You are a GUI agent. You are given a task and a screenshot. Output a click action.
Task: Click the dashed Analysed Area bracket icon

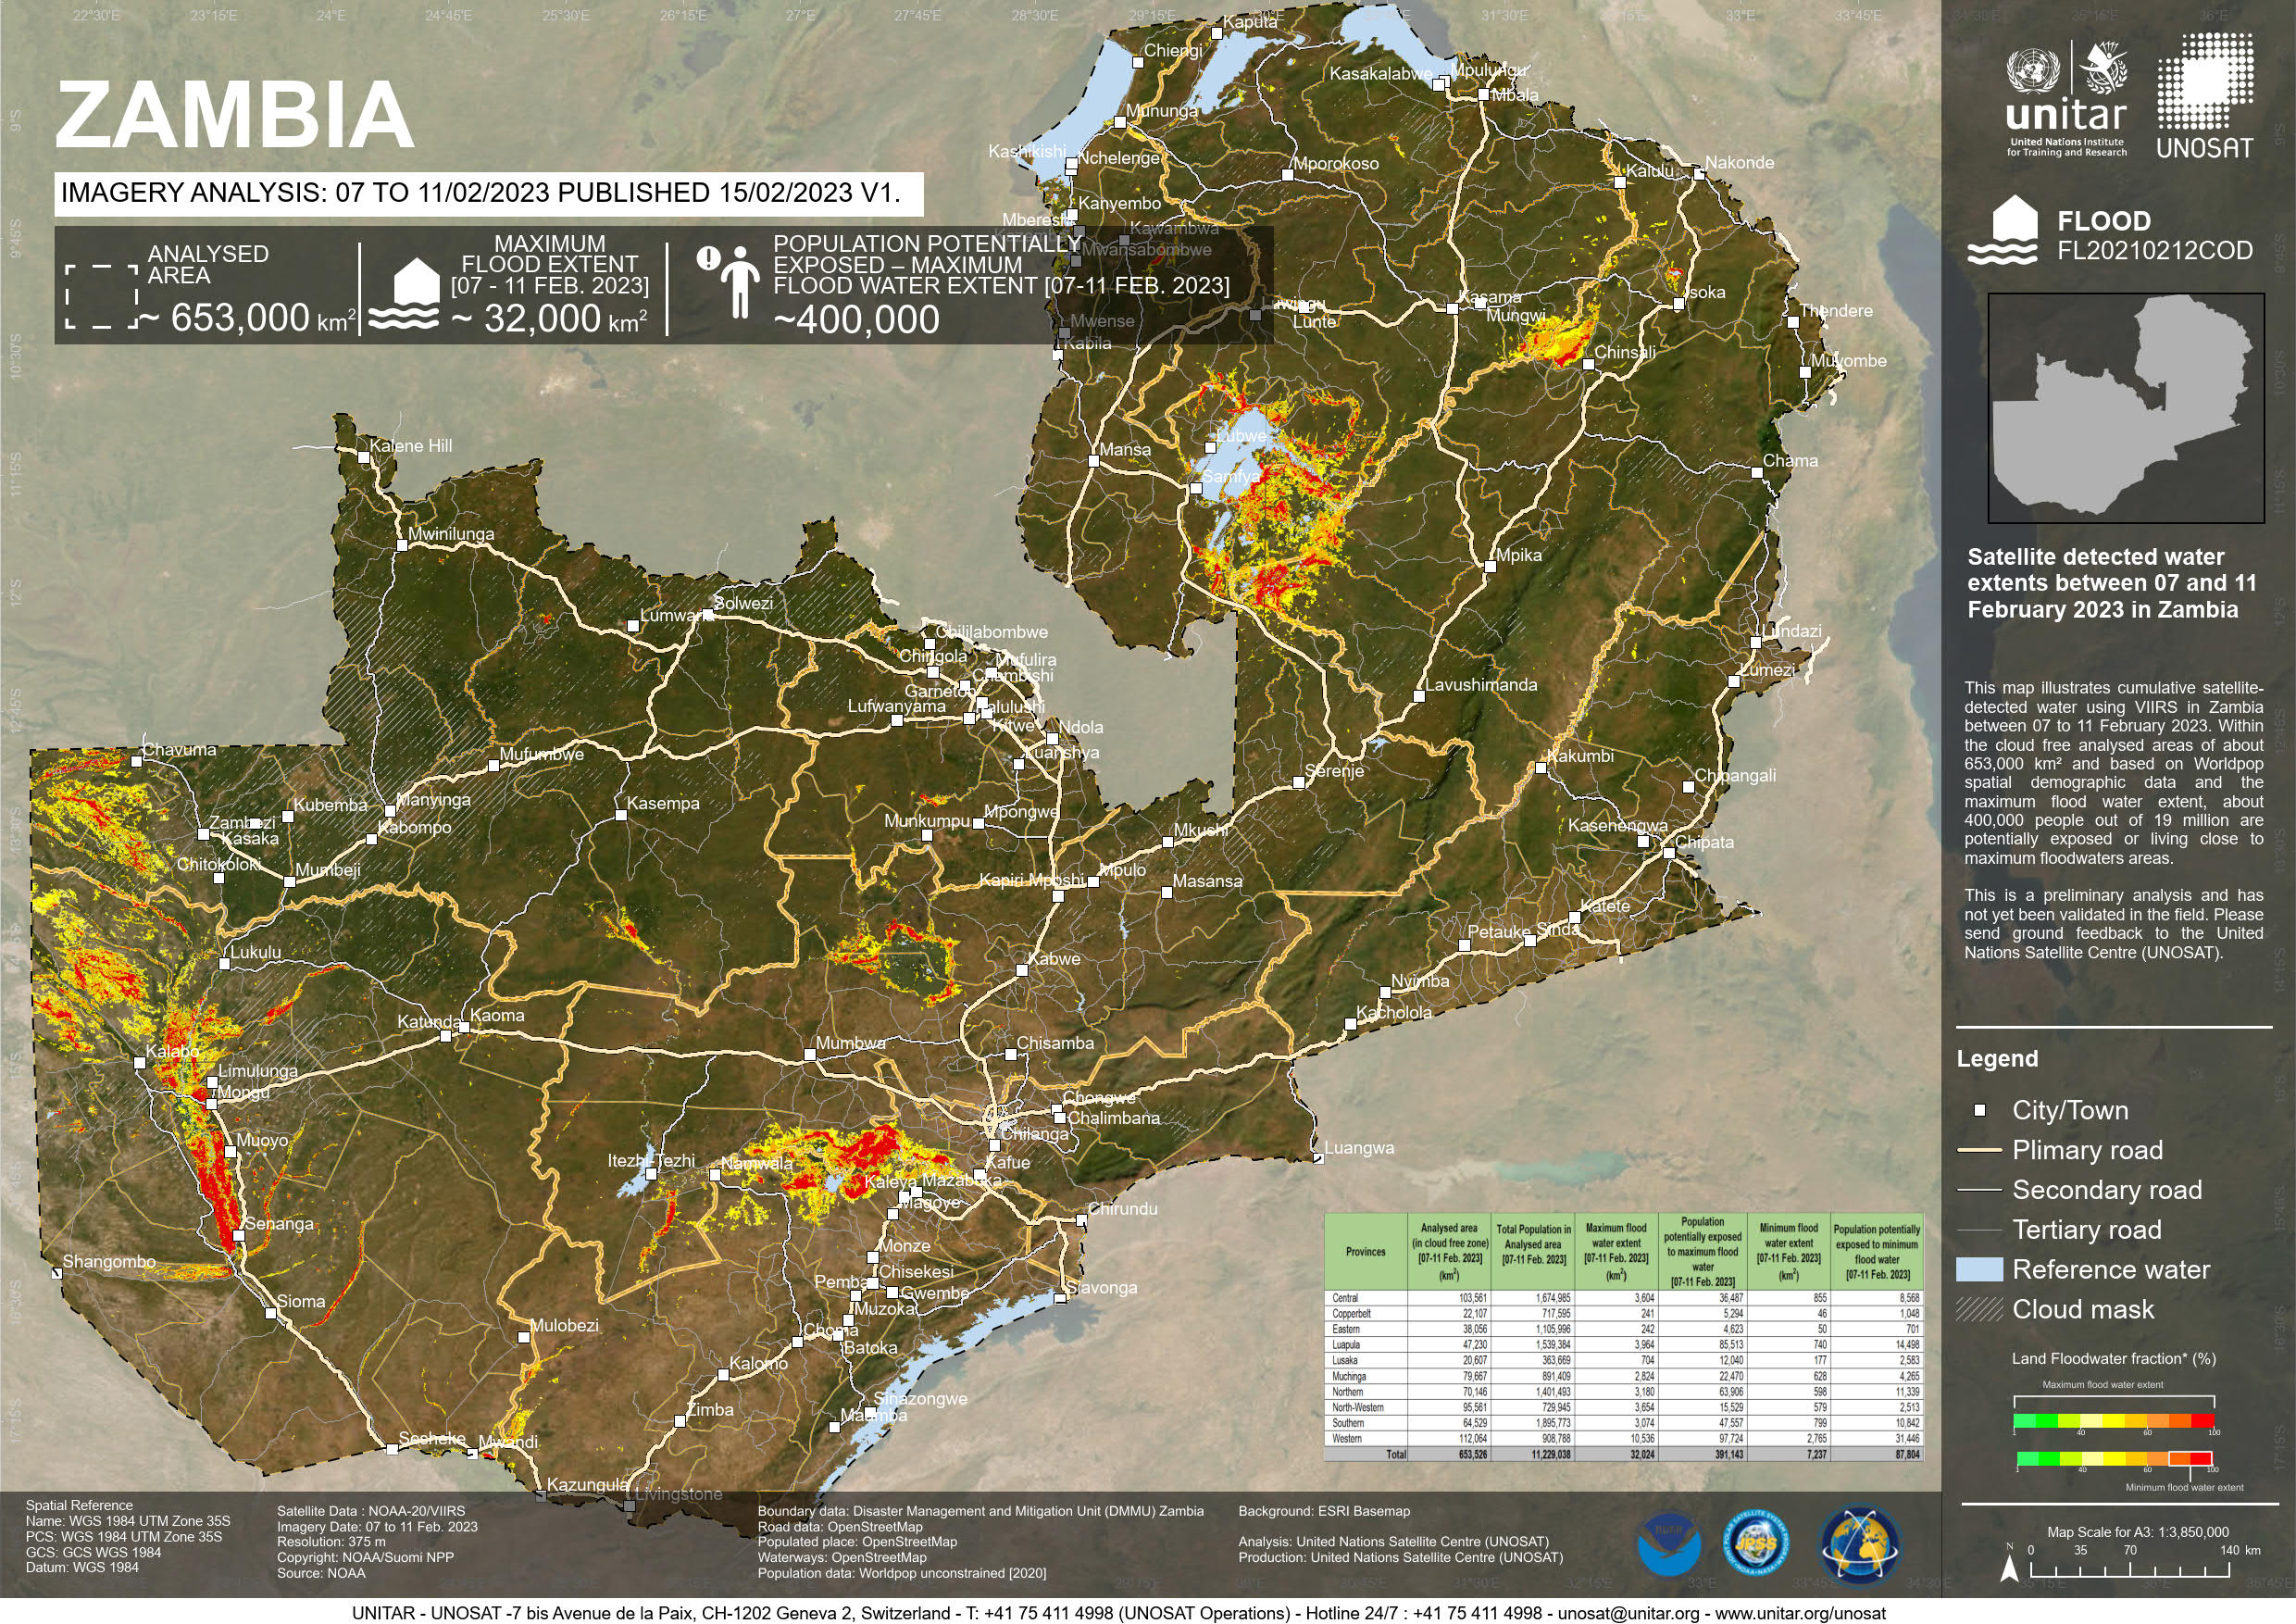pos(101,297)
